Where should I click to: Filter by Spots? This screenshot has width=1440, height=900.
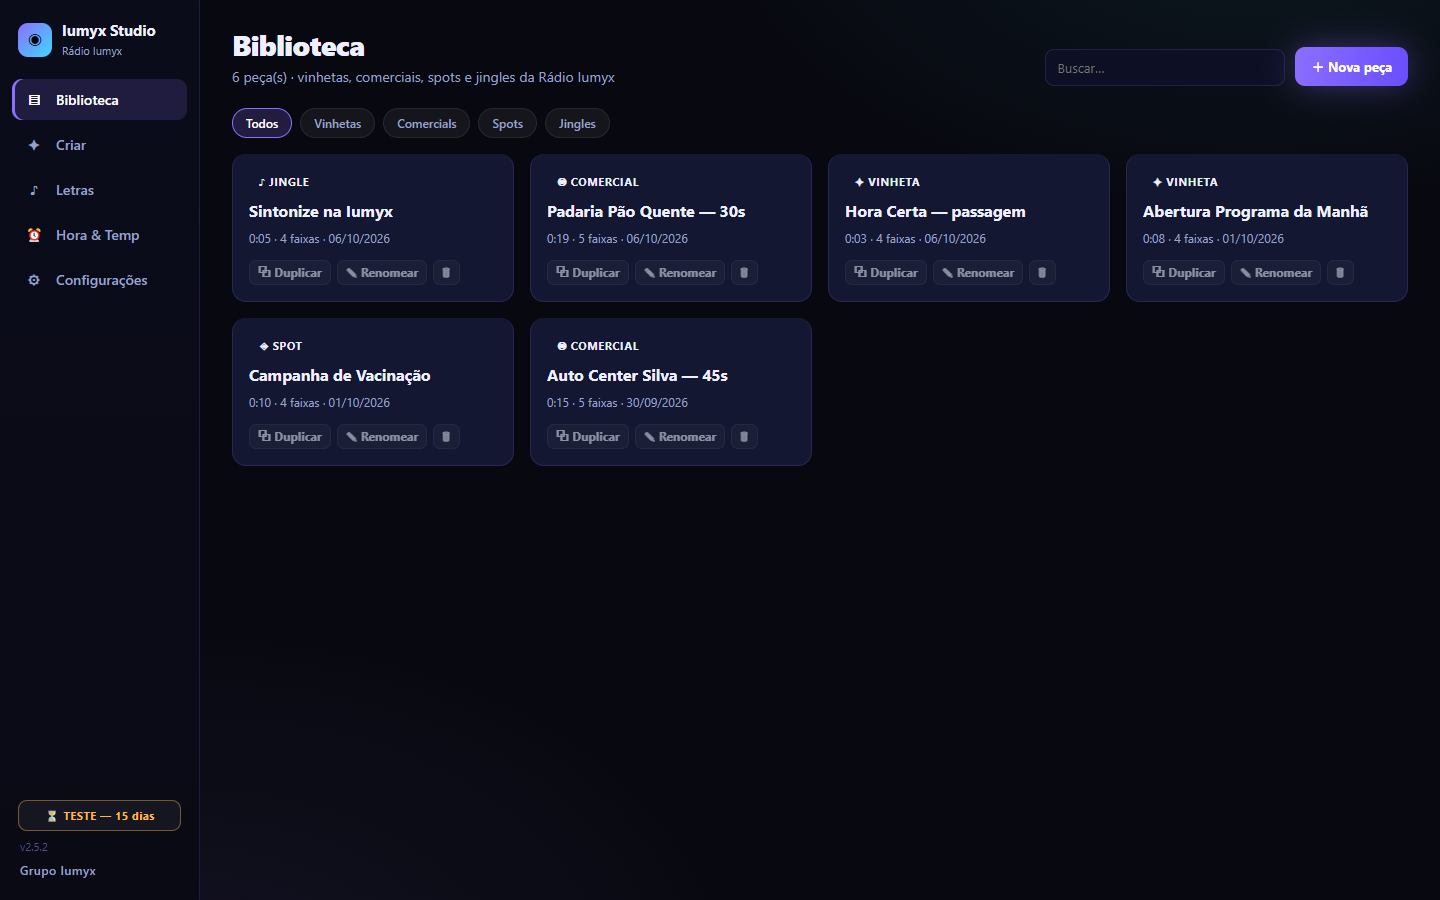[x=508, y=123]
